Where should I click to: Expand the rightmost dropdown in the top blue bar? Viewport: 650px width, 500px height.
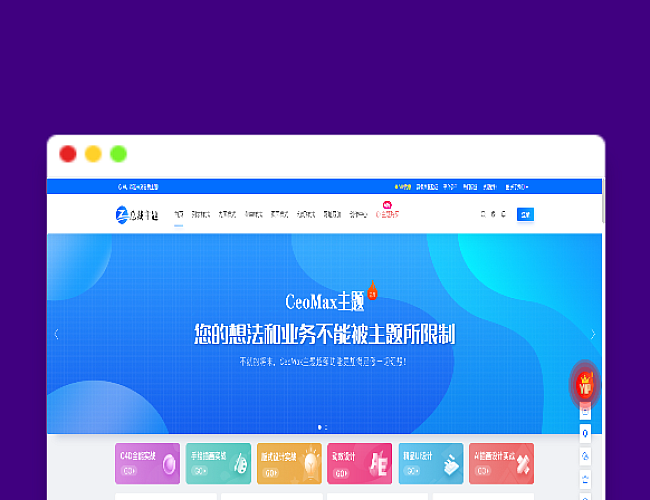coord(517,186)
